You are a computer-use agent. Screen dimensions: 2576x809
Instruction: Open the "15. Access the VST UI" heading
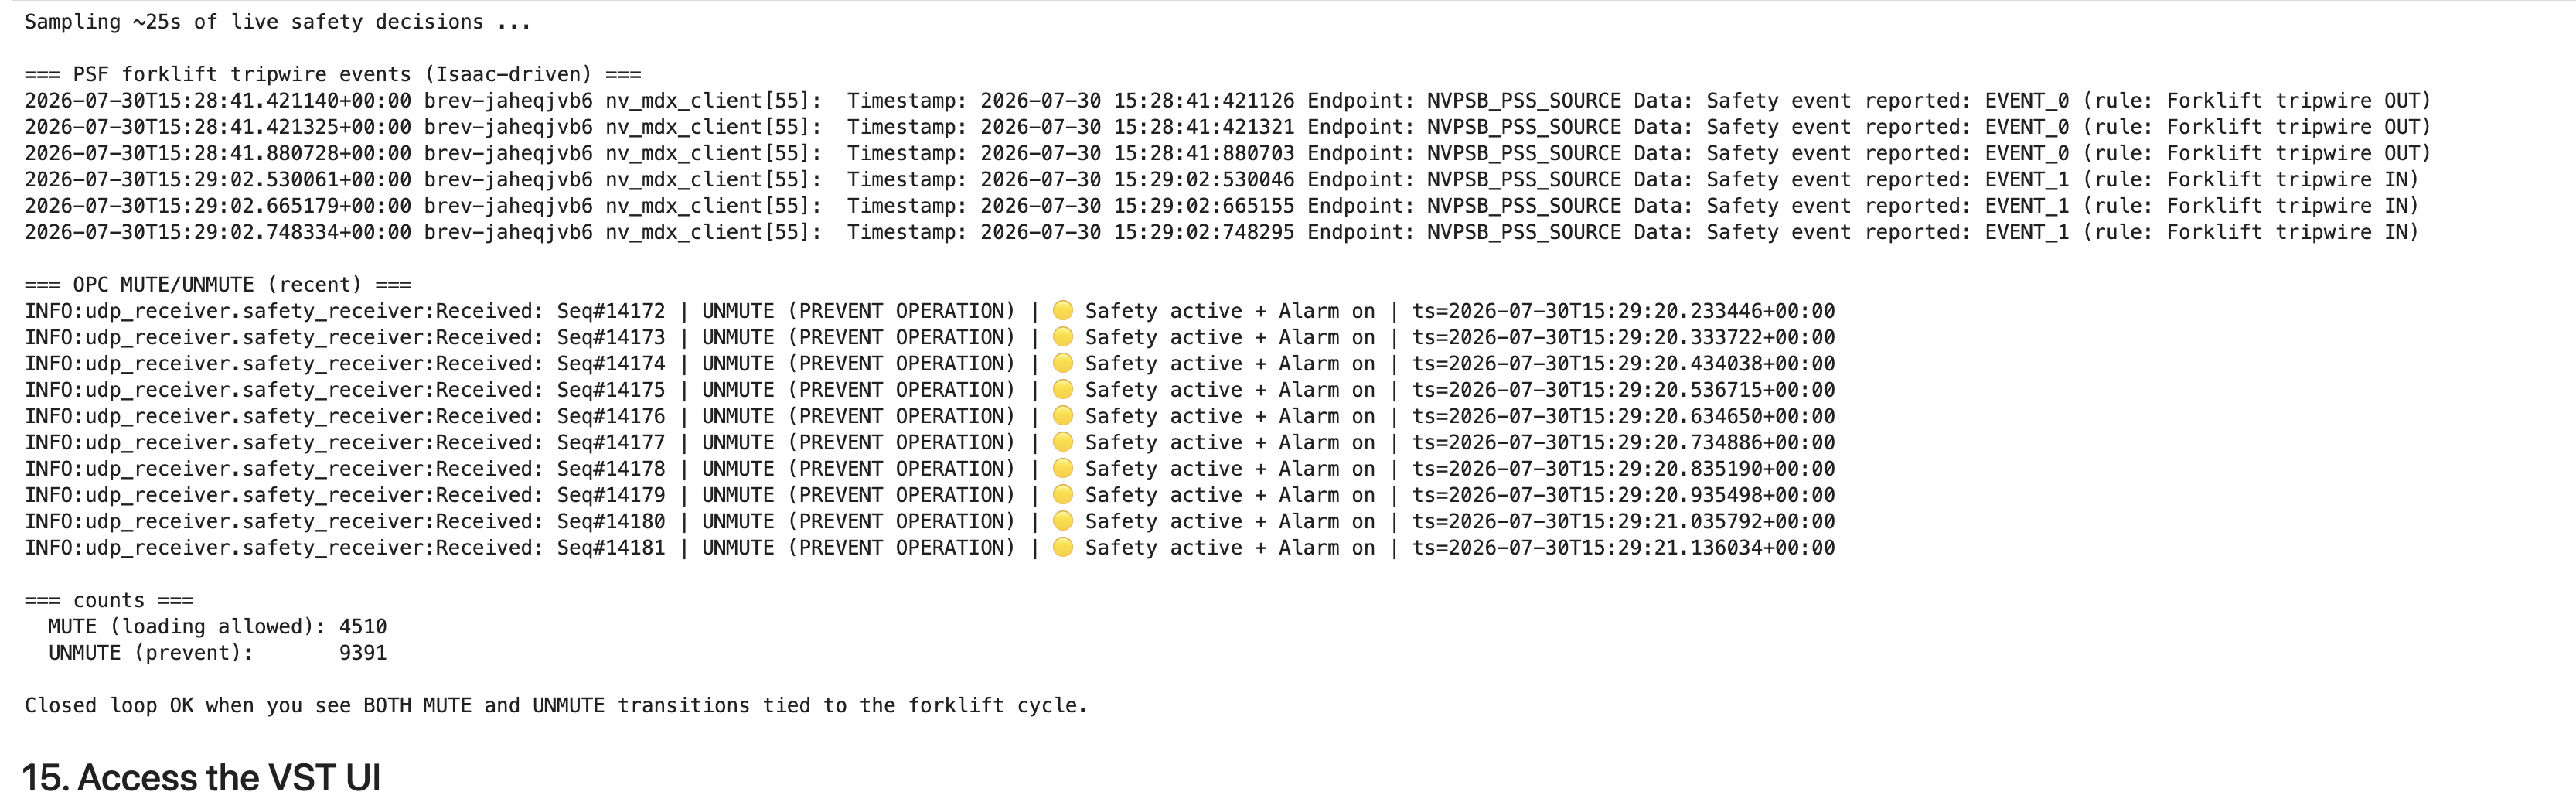[x=201, y=777]
